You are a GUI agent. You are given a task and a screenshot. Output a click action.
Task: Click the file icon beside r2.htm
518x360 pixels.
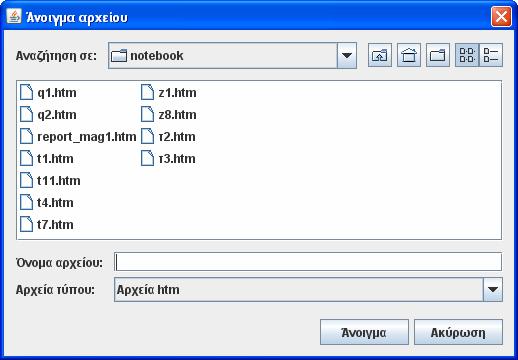click(x=147, y=136)
